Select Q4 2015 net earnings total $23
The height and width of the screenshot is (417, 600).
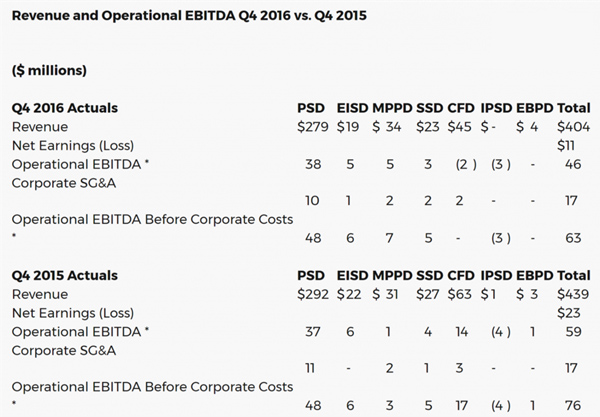coord(568,312)
